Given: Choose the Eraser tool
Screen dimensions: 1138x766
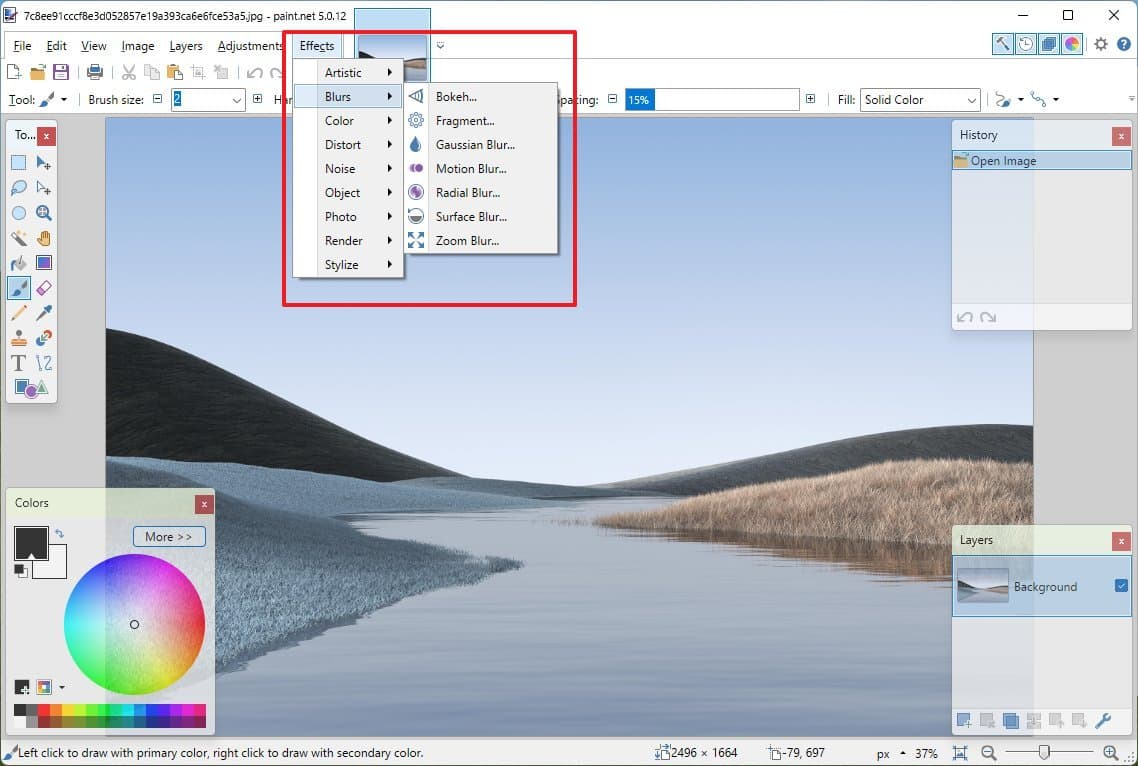Looking at the screenshot, I should pos(44,287).
